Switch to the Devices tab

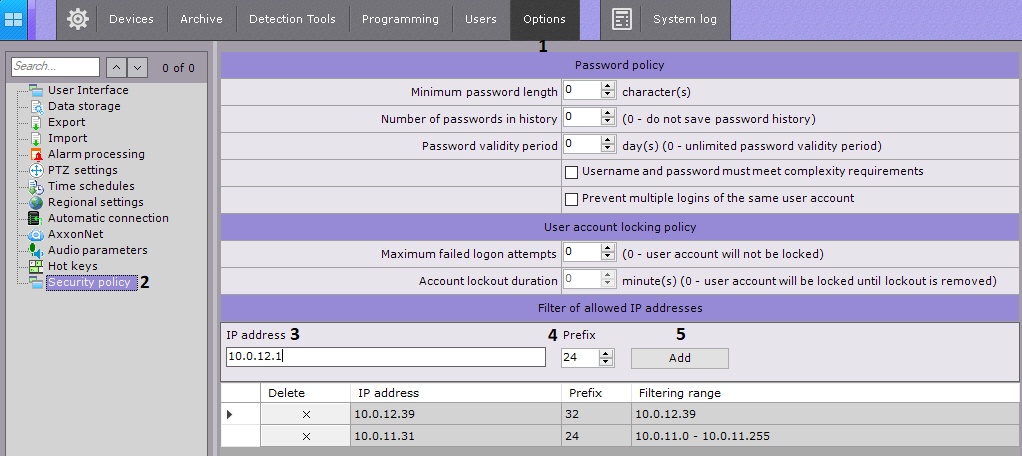(131, 19)
